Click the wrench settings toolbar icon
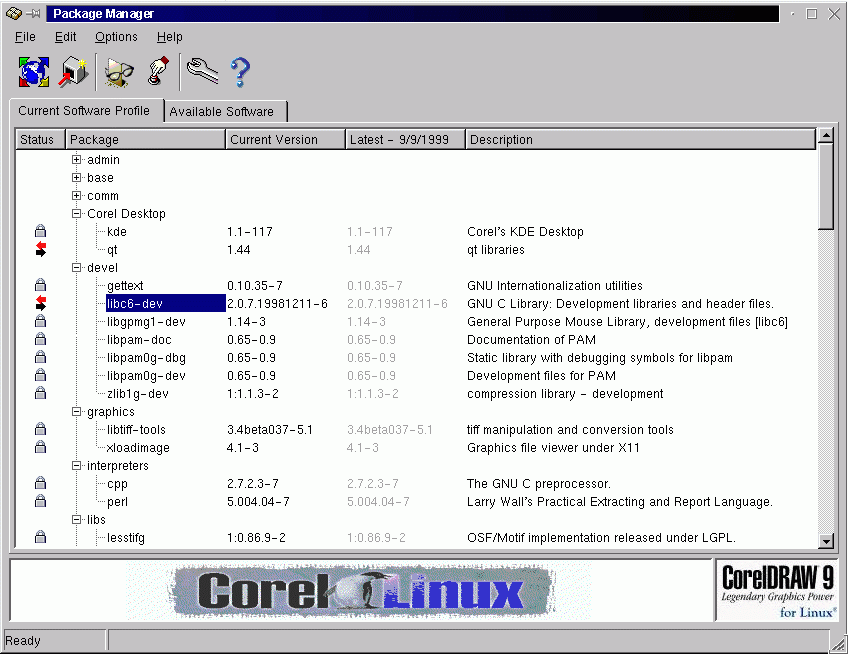This screenshot has height=654, width=848. pos(203,72)
